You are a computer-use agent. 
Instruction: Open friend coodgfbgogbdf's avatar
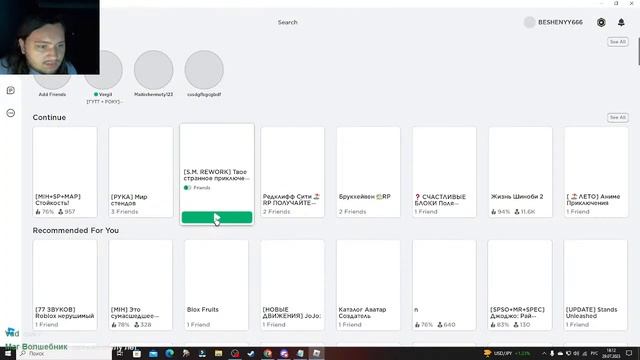[204, 70]
